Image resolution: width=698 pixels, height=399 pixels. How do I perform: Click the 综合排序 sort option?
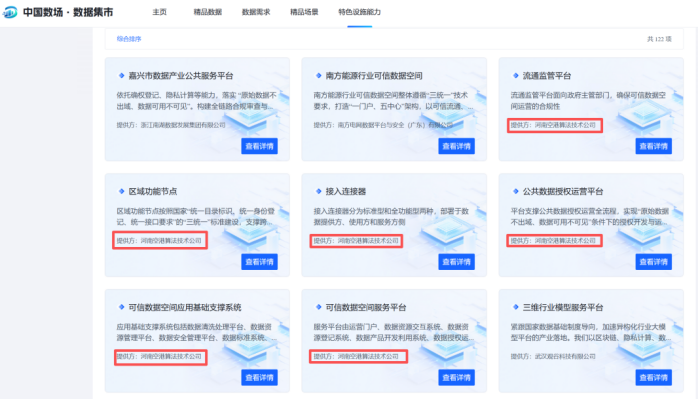coord(129,39)
